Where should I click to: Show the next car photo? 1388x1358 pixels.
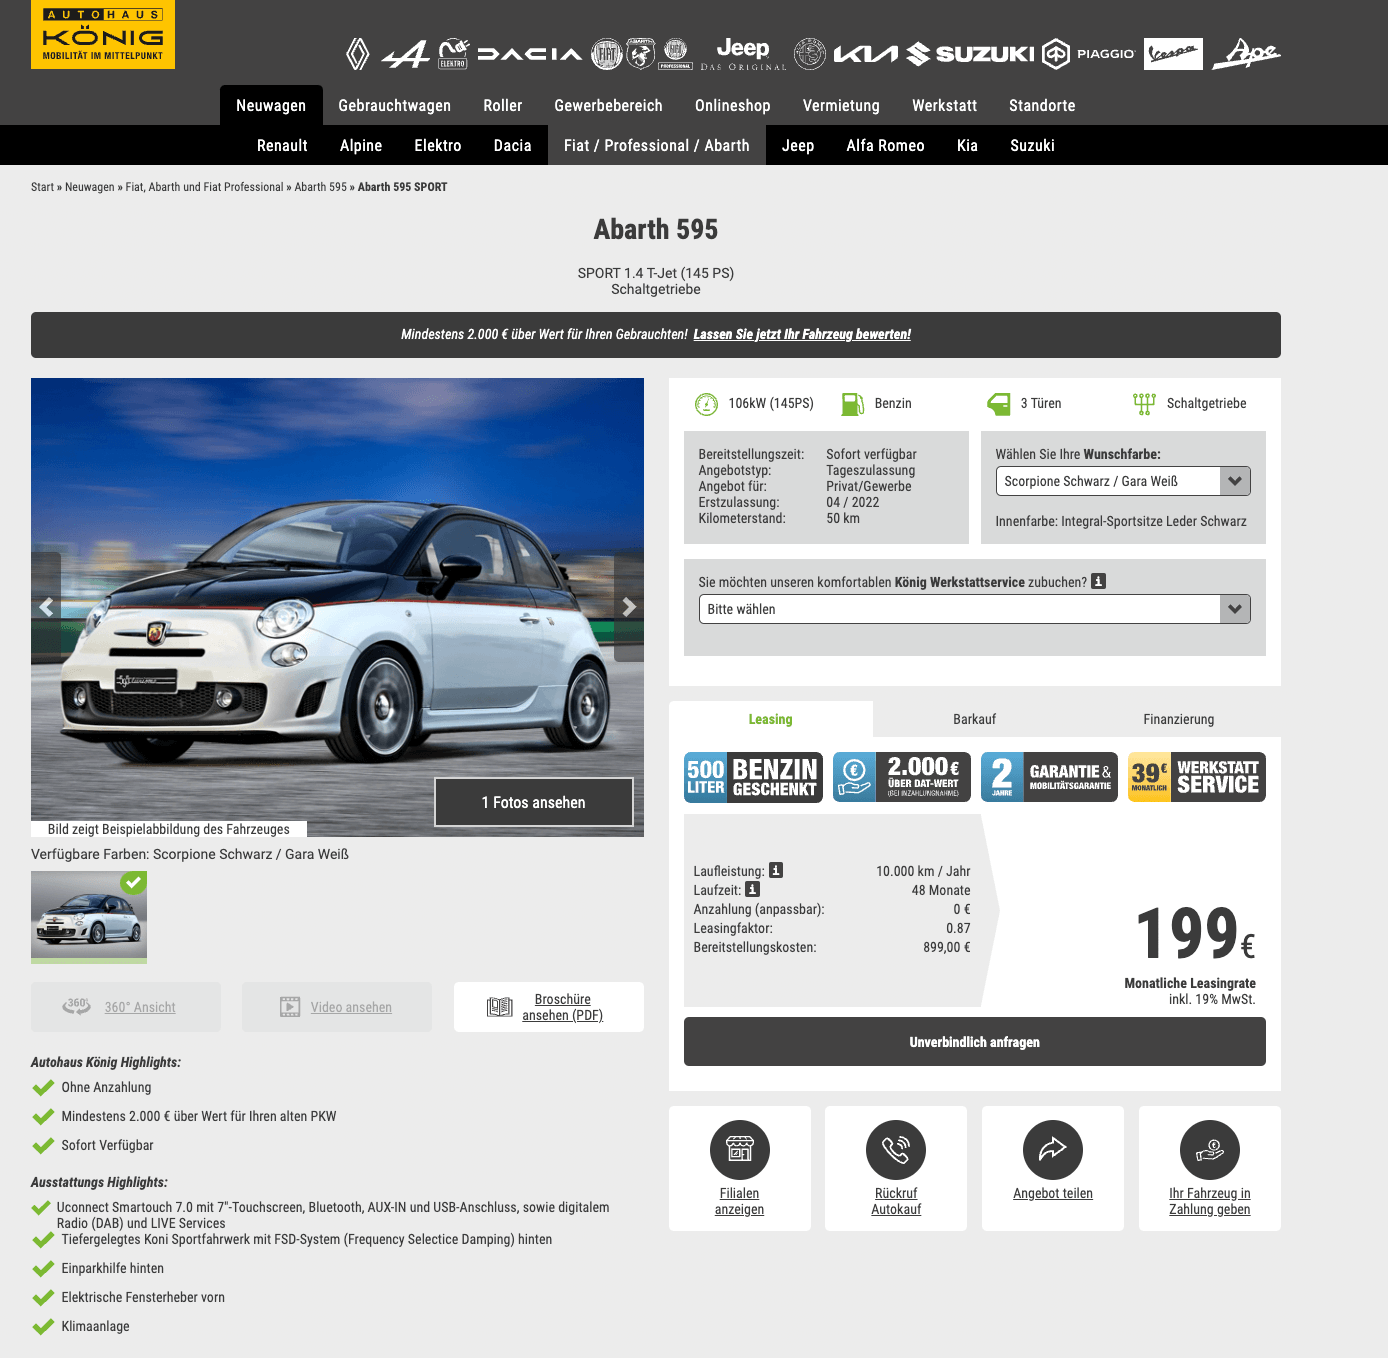(629, 607)
